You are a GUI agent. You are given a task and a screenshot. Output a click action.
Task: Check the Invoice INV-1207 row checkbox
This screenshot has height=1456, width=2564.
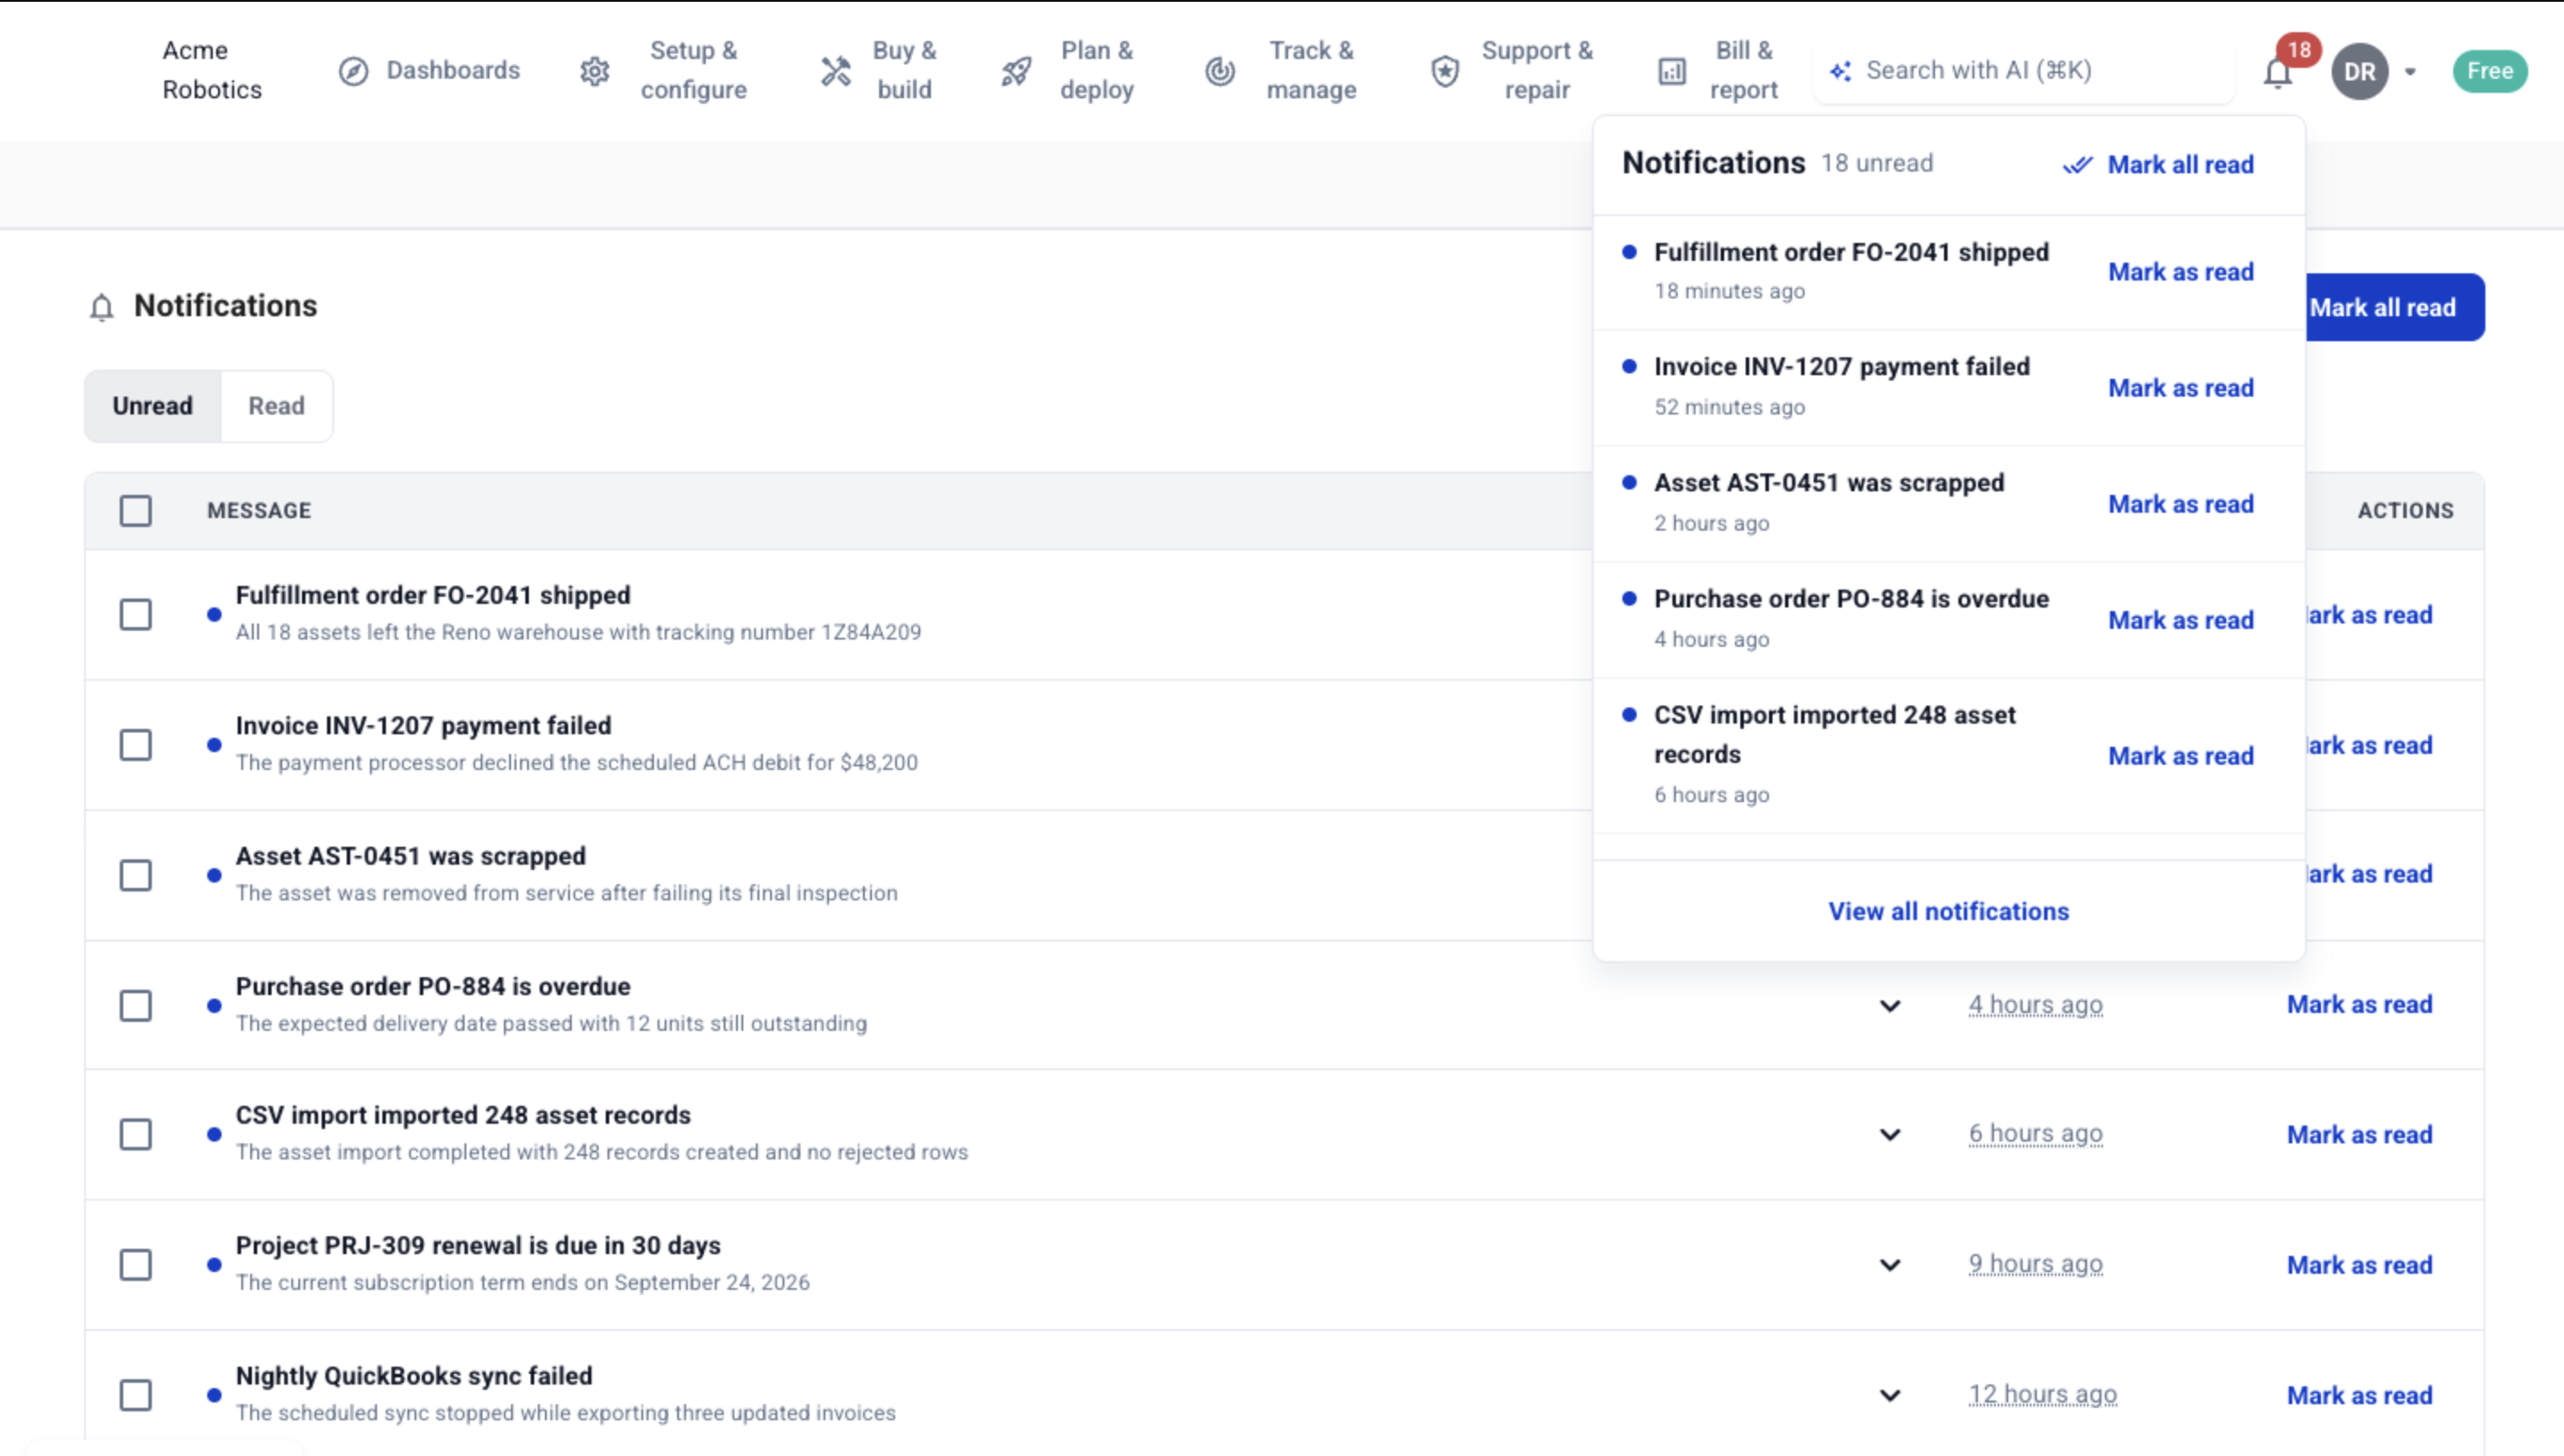pyautogui.click(x=136, y=745)
